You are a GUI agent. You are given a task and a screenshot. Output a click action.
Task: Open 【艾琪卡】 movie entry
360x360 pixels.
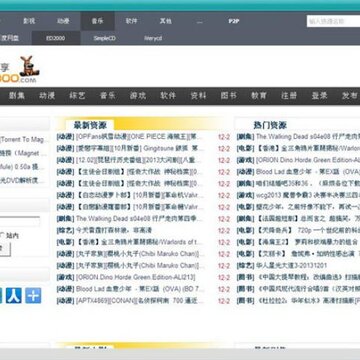[308, 254]
